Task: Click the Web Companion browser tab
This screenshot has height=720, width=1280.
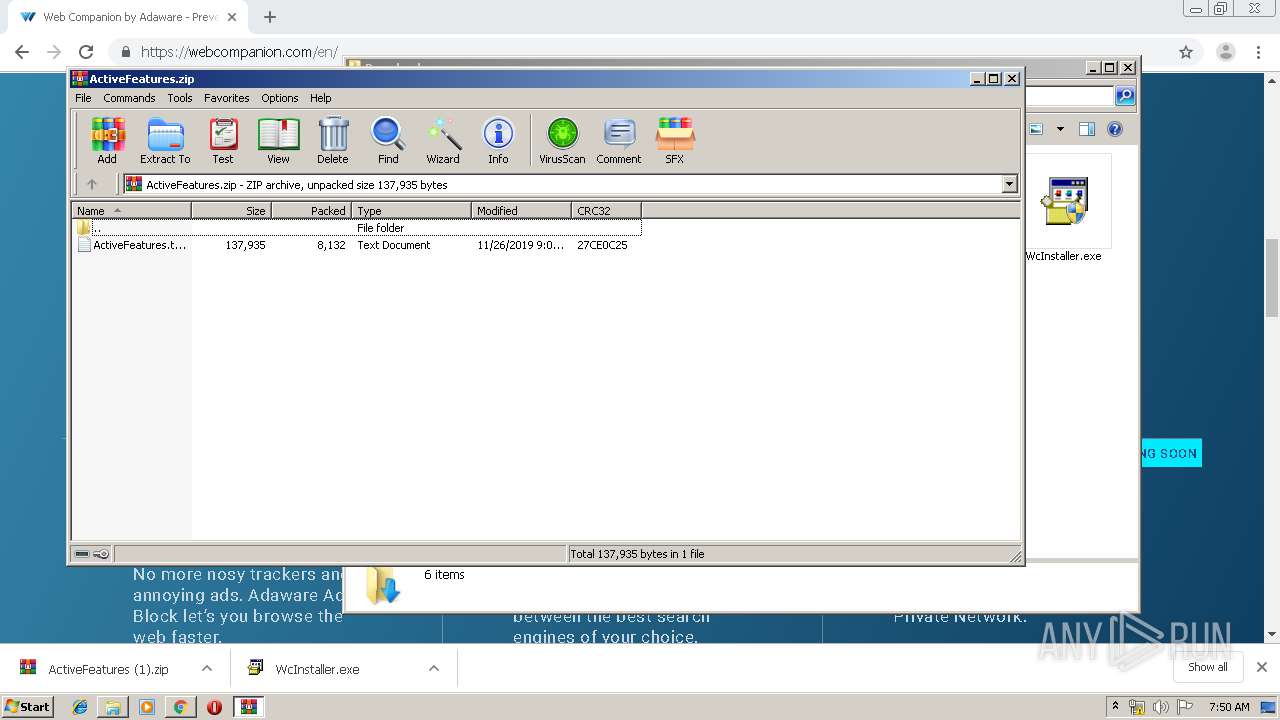Action: 130,17
